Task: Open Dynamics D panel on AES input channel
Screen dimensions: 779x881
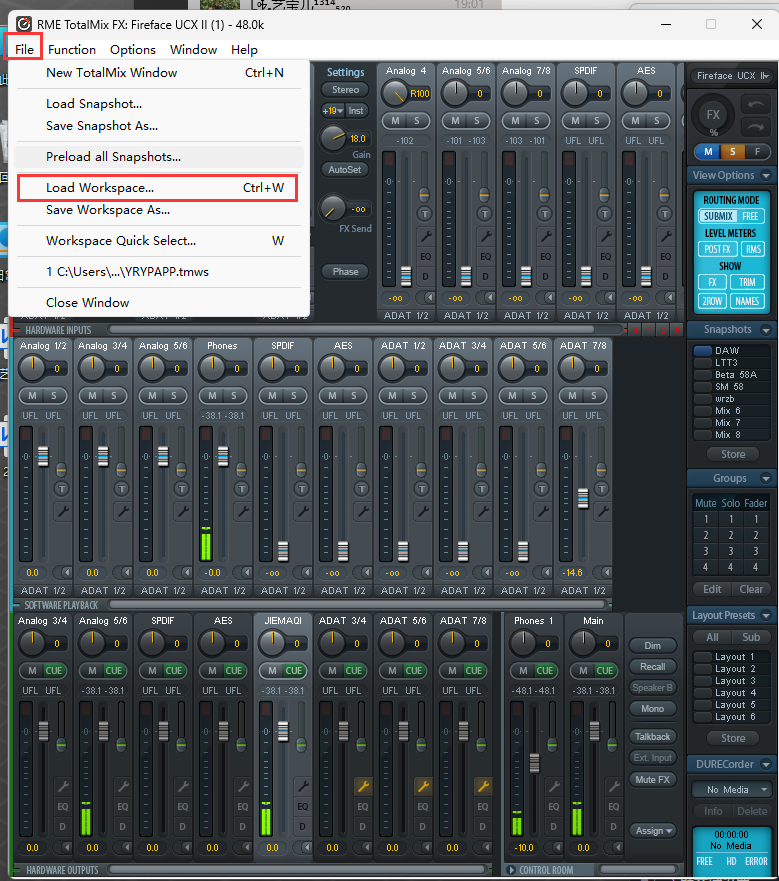Action: pyautogui.click(x=665, y=276)
